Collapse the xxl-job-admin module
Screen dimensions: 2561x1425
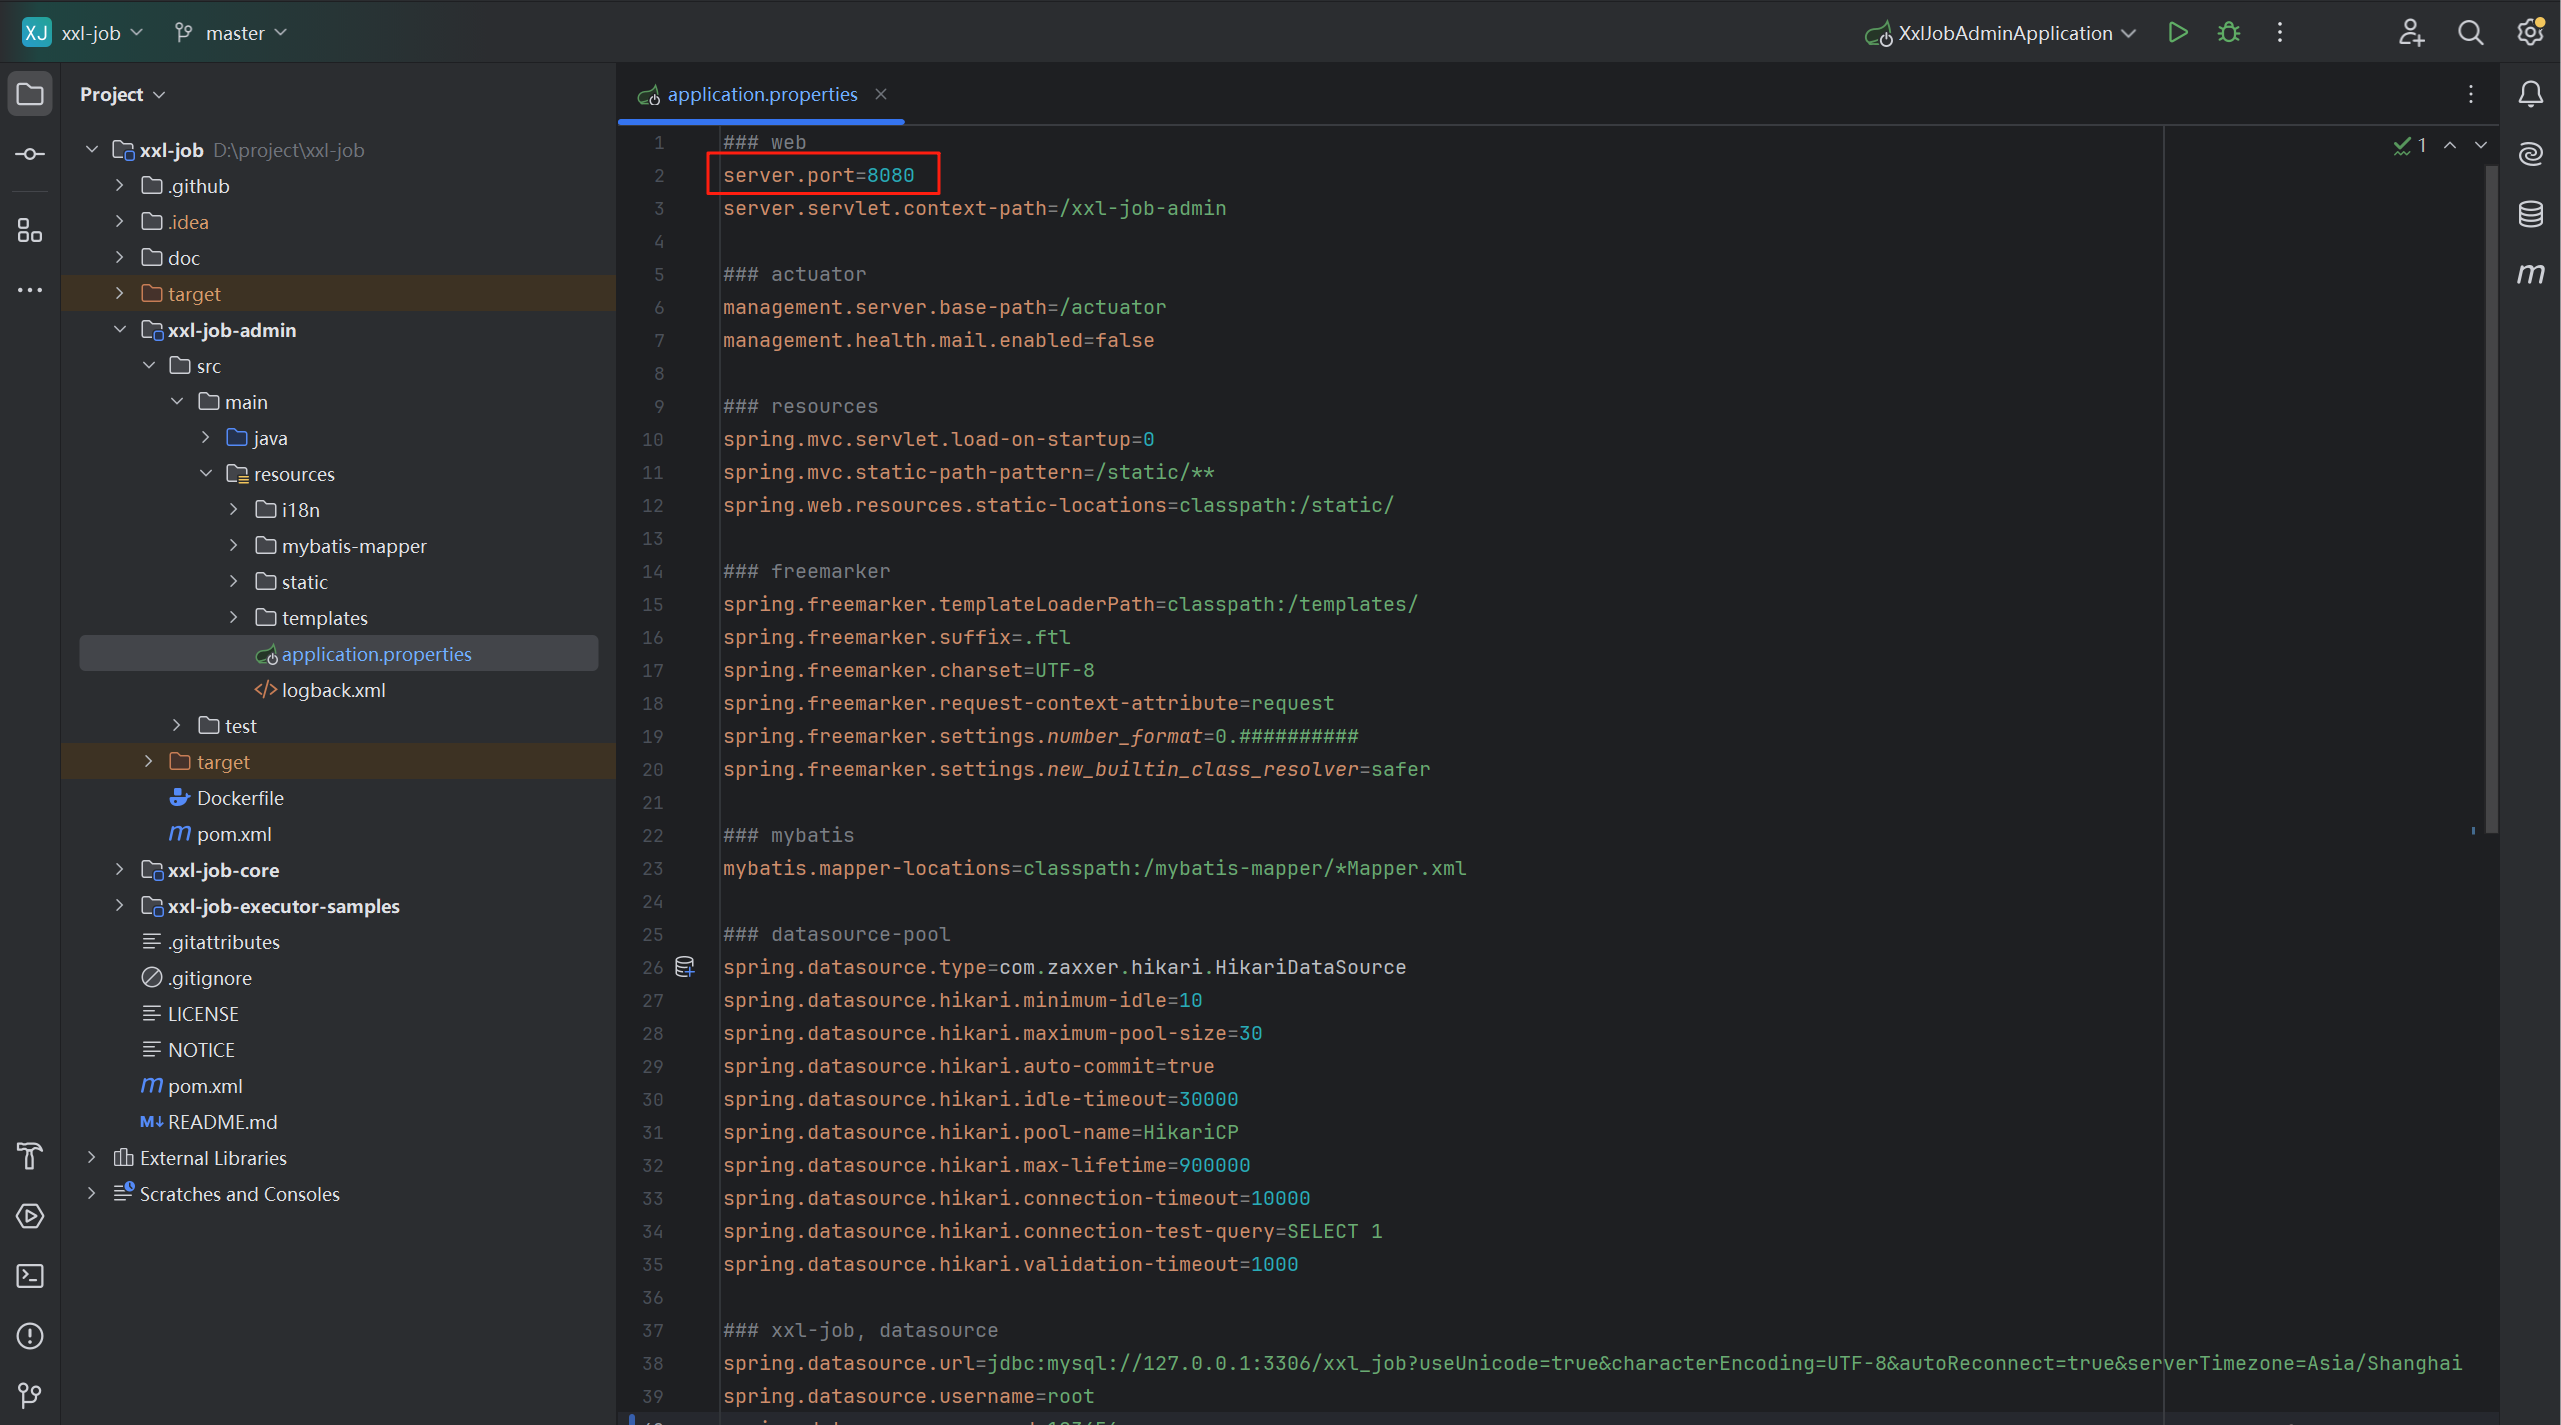click(x=120, y=330)
